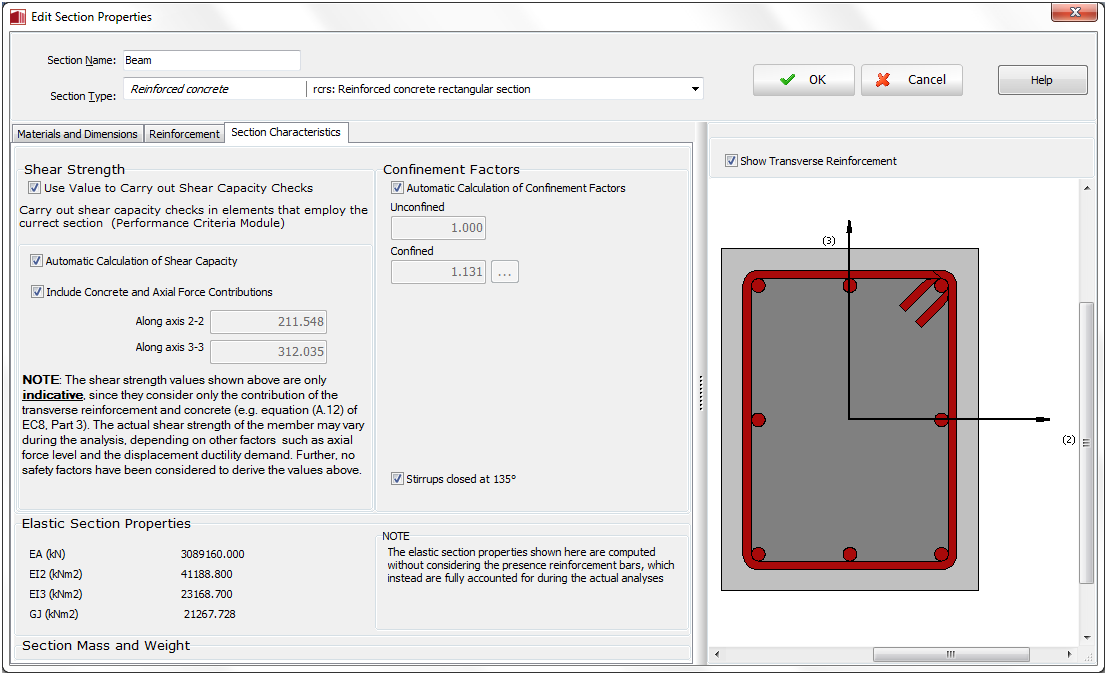This screenshot has height=675, width=1108.
Task: Uncheck Automatic Calculation of Shear Capacity
Action: [37, 261]
